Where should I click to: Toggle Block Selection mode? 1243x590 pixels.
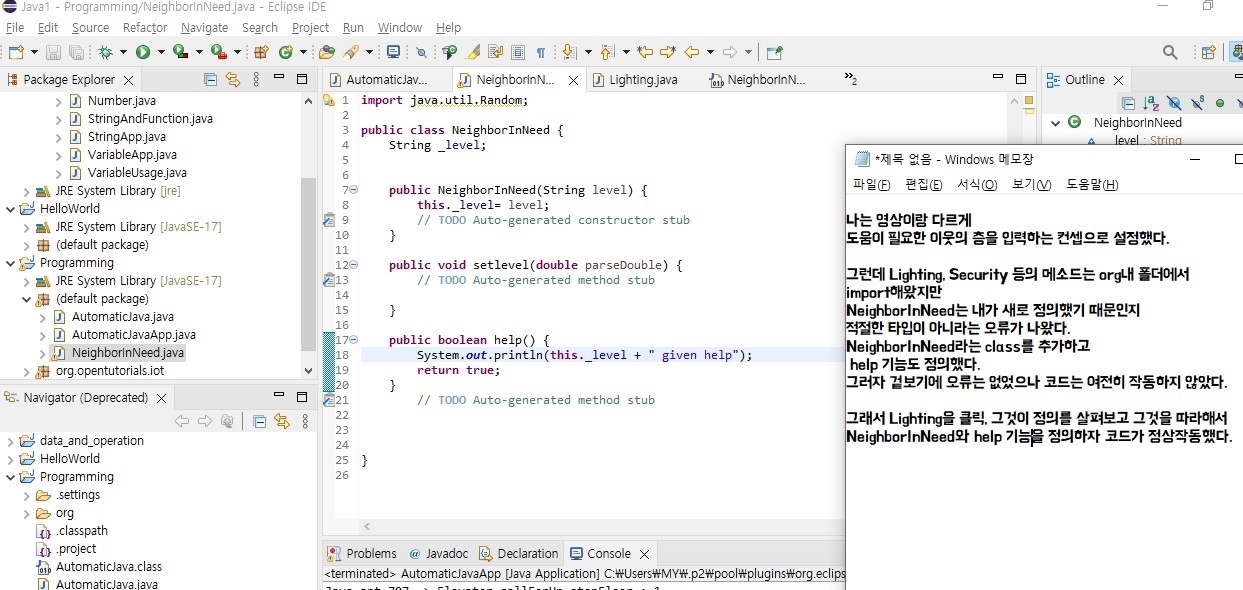coord(518,52)
